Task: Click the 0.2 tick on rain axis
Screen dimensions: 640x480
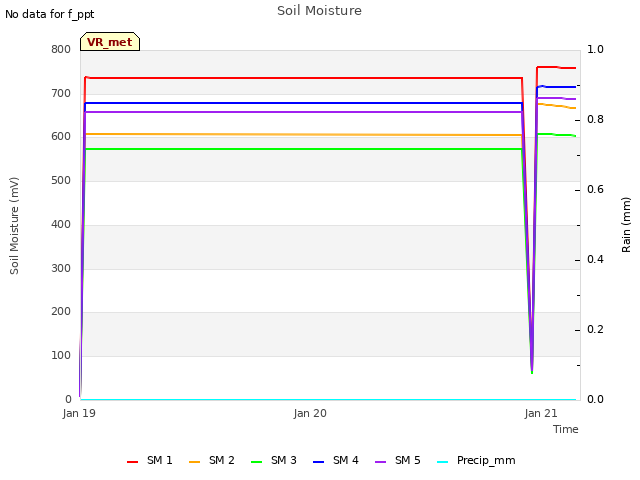Action: (595, 330)
